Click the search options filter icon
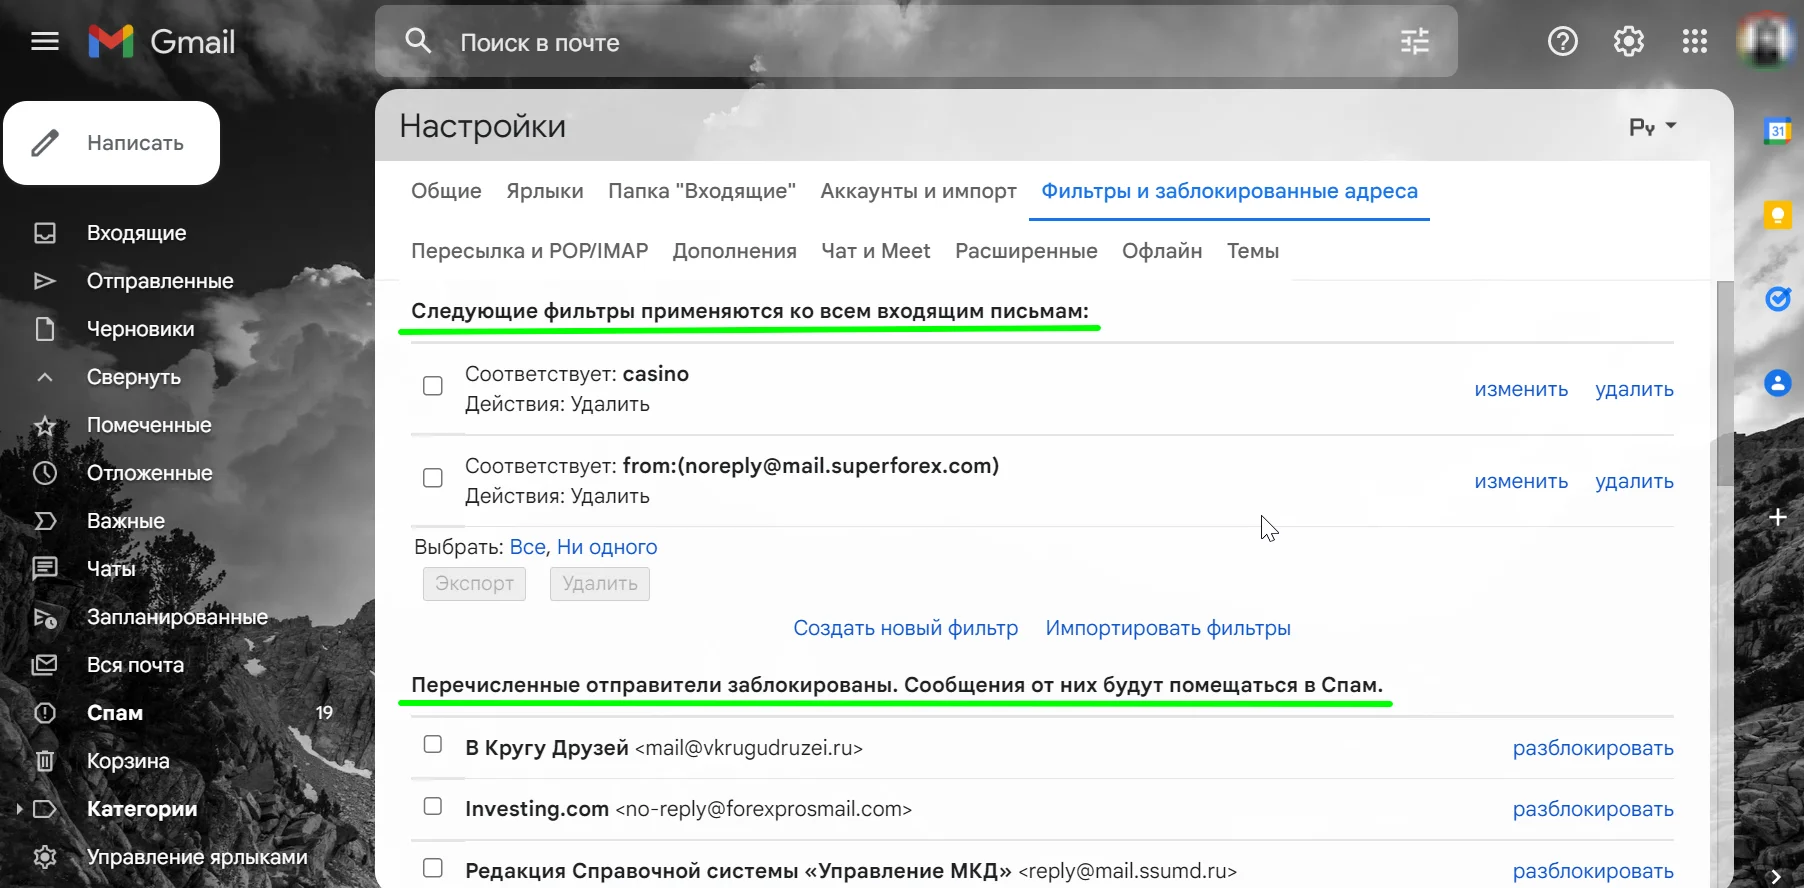This screenshot has height=888, width=1804. point(1414,42)
